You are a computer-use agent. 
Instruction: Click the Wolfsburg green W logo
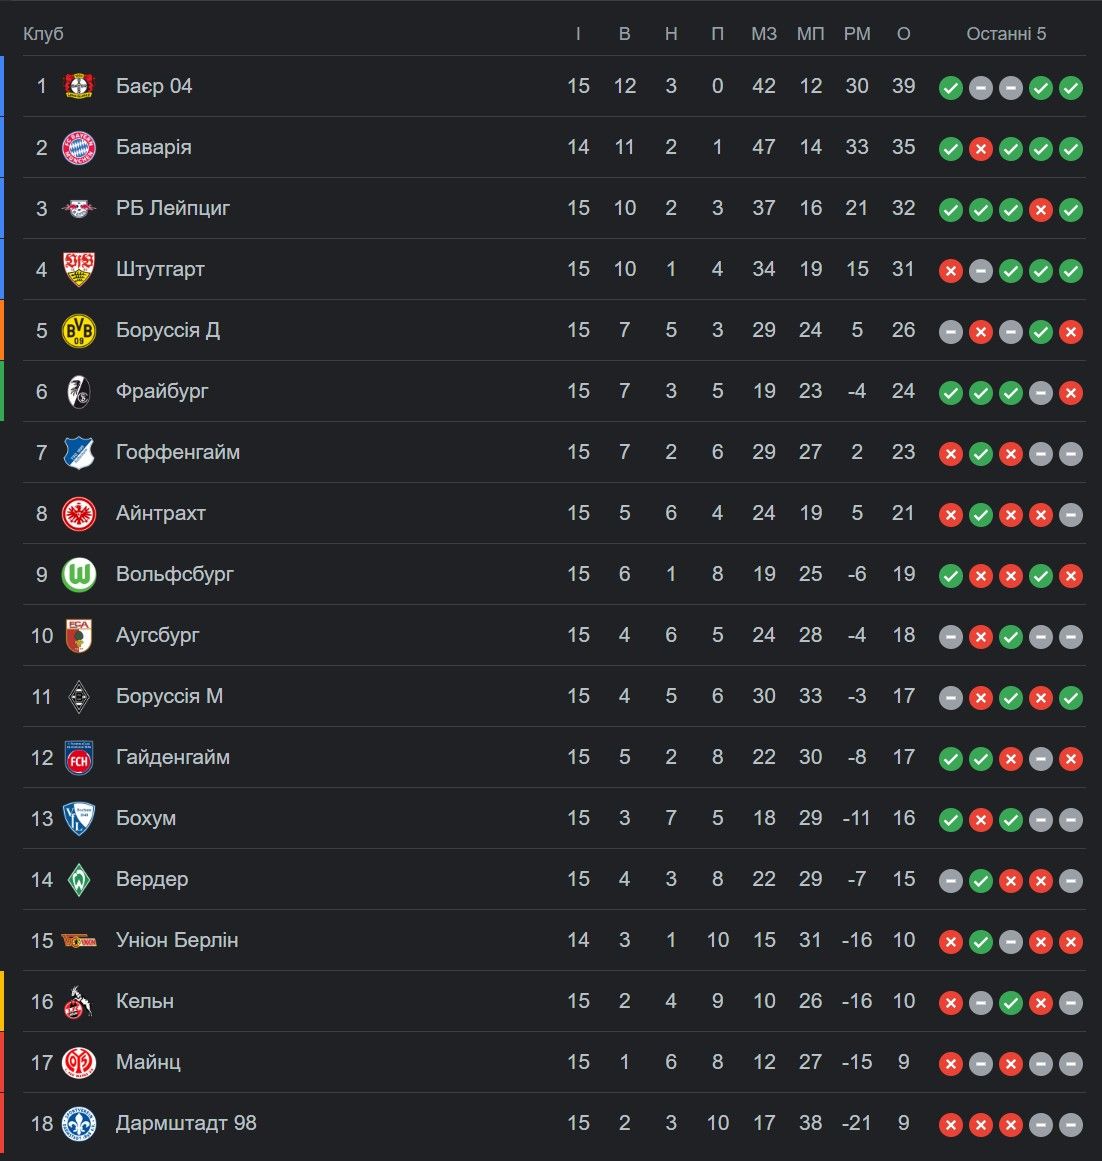tap(79, 574)
